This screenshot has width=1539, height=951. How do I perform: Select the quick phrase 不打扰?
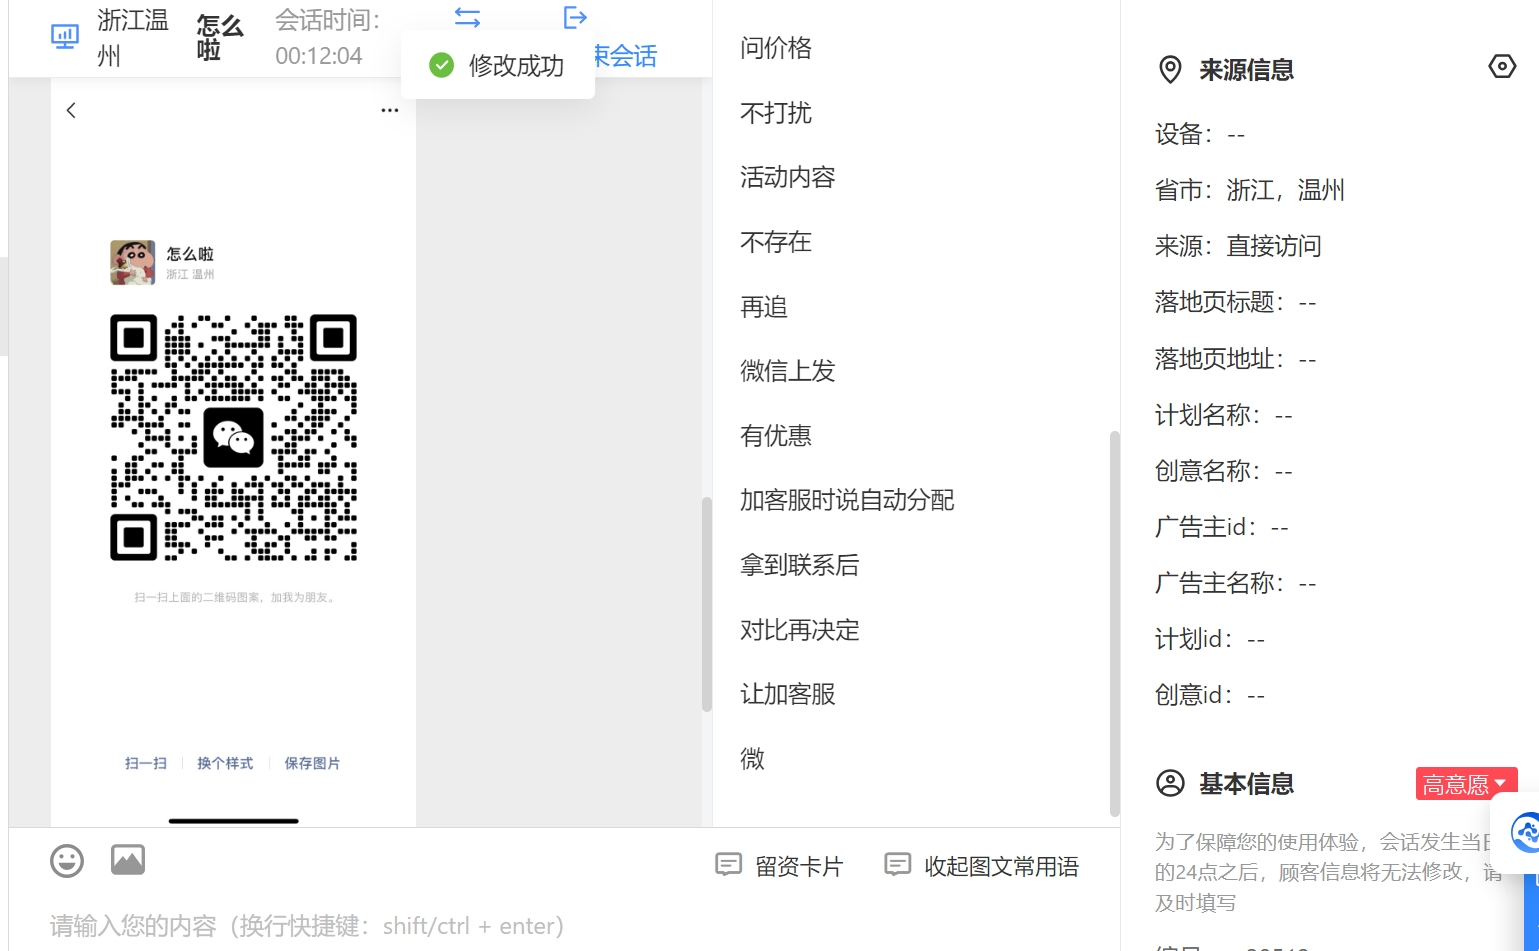coord(776,113)
